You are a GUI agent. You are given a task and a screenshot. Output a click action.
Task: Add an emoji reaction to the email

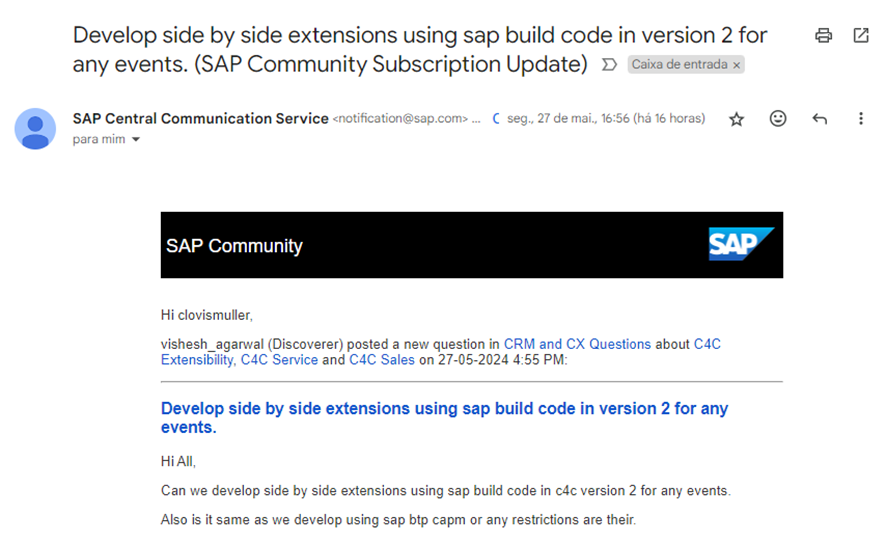click(x=778, y=119)
